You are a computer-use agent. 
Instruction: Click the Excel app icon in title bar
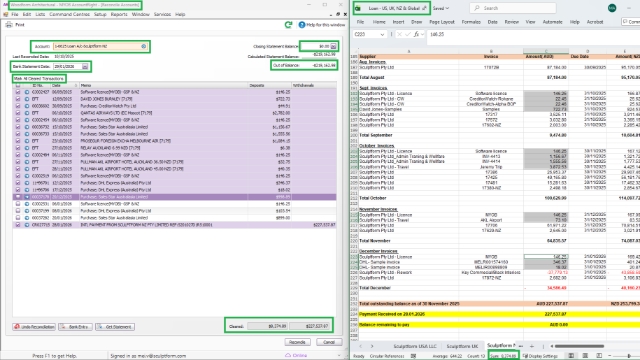pos(358,8)
